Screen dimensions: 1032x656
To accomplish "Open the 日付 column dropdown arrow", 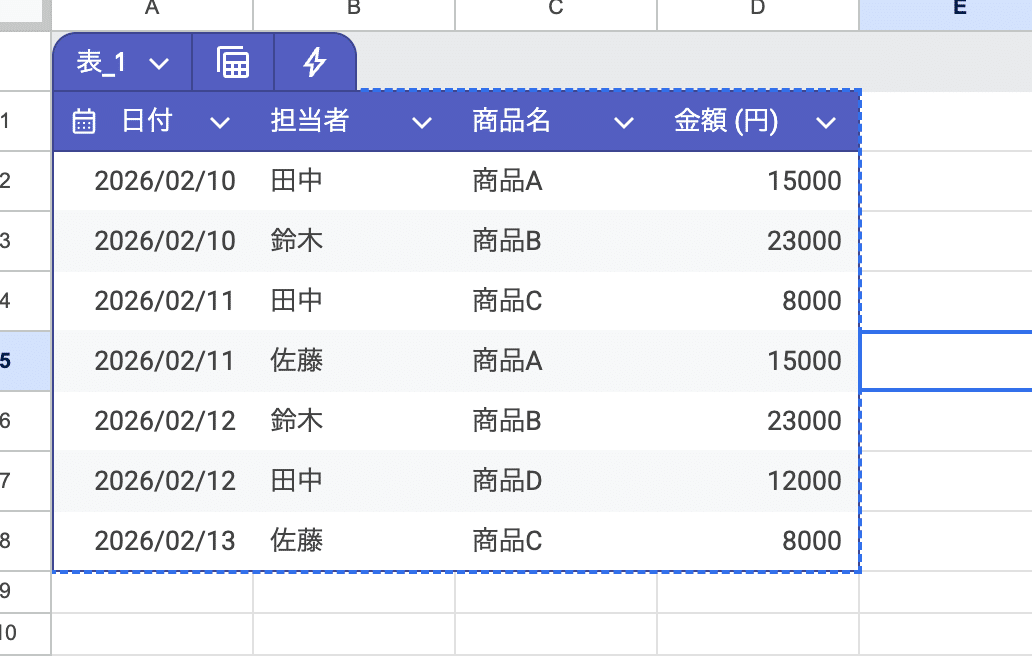I will pos(220,122).
